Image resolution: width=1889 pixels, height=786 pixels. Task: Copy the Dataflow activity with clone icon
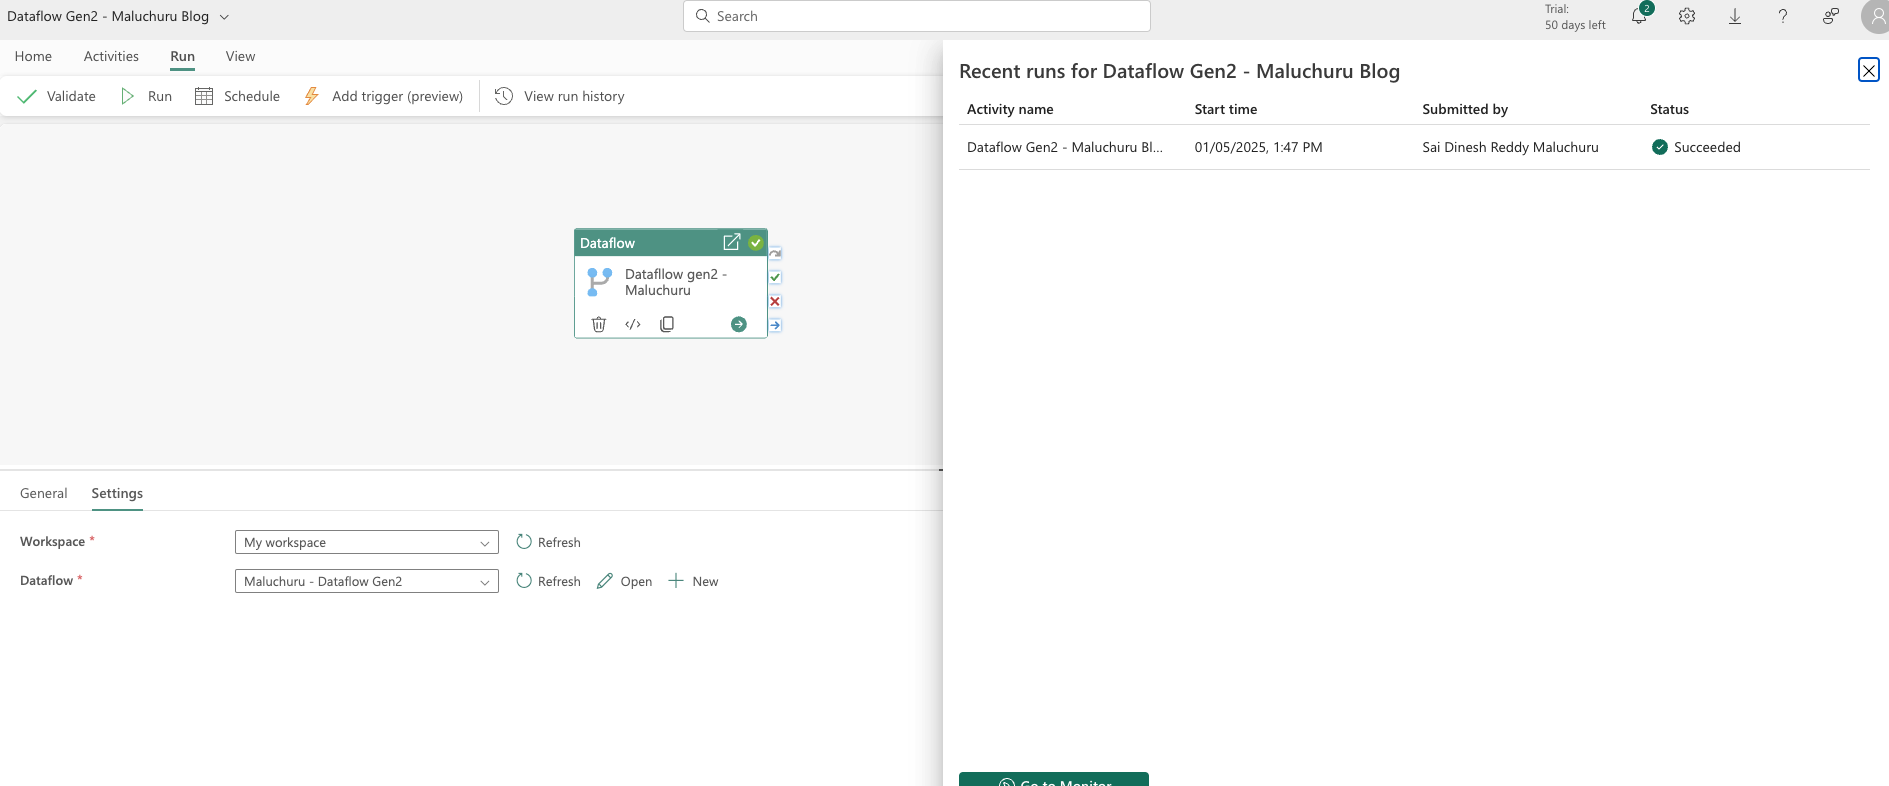pos(667,324)
